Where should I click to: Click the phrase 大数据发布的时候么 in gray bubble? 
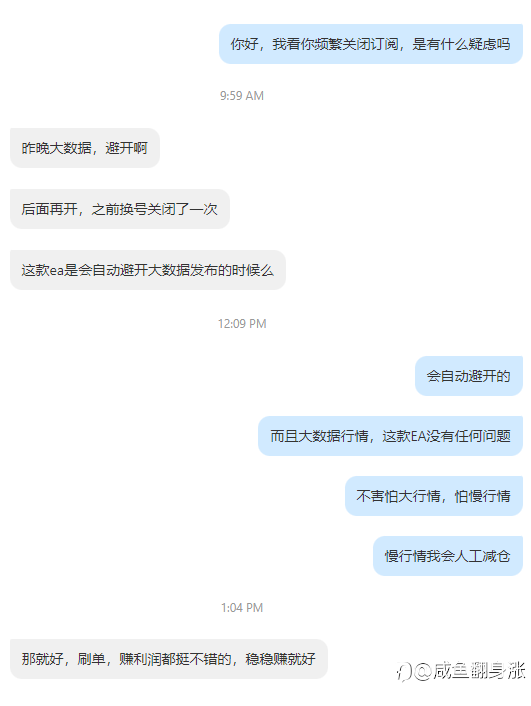211,270
